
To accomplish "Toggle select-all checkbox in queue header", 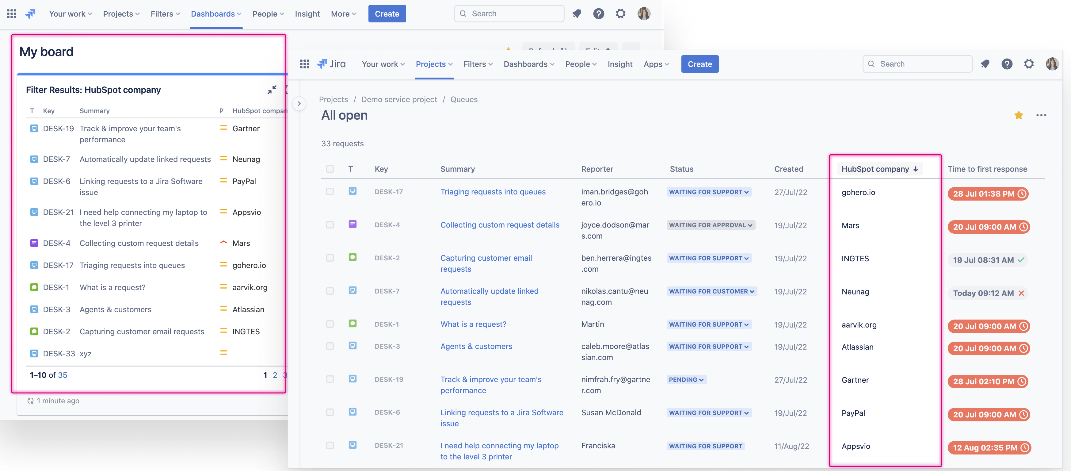I will click(x=330, y=169).
